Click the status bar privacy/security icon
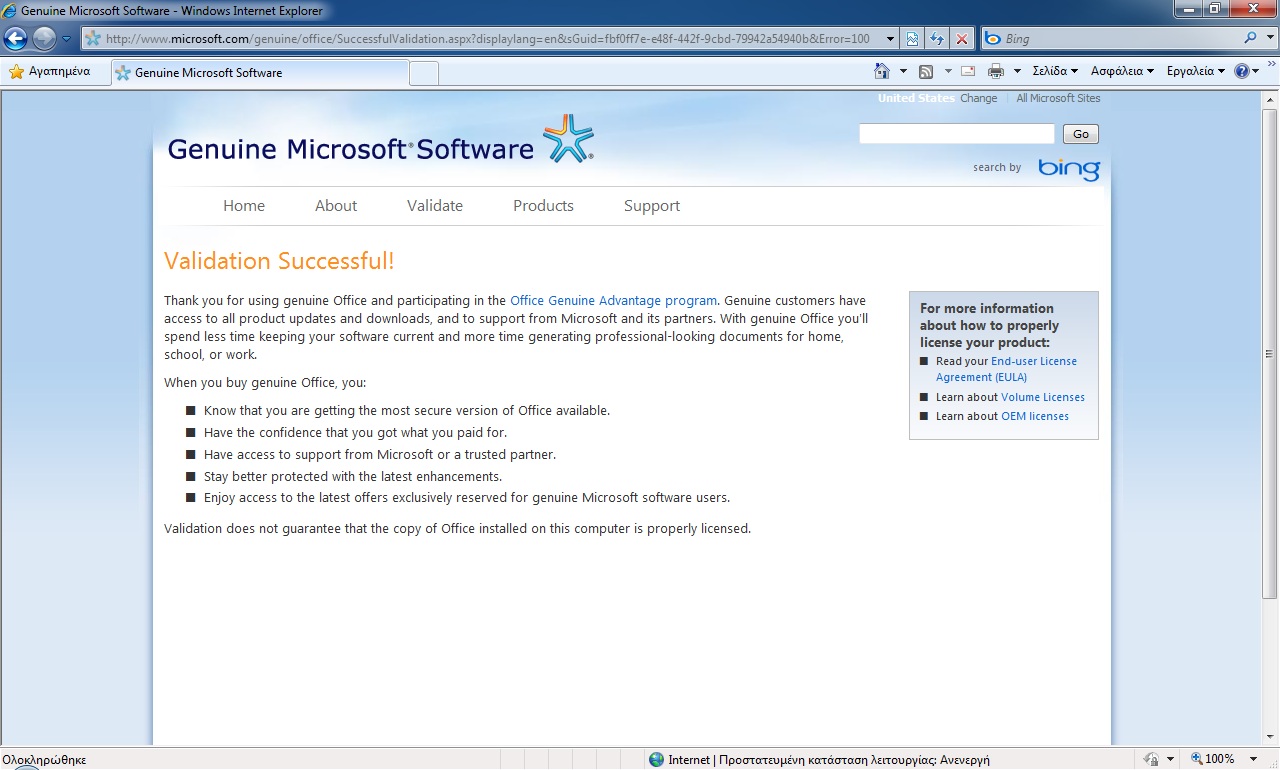Viewport: 1280px width, 770px height. click(1152, 760)
